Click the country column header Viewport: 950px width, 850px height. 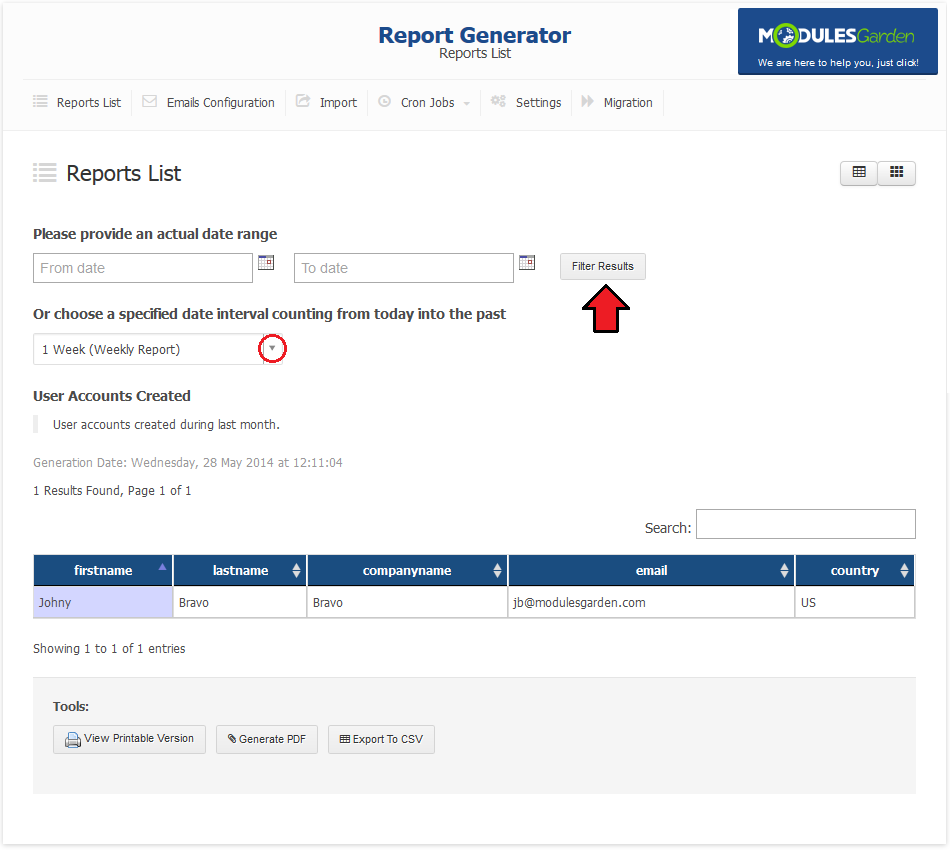click(x=855, y=570)
